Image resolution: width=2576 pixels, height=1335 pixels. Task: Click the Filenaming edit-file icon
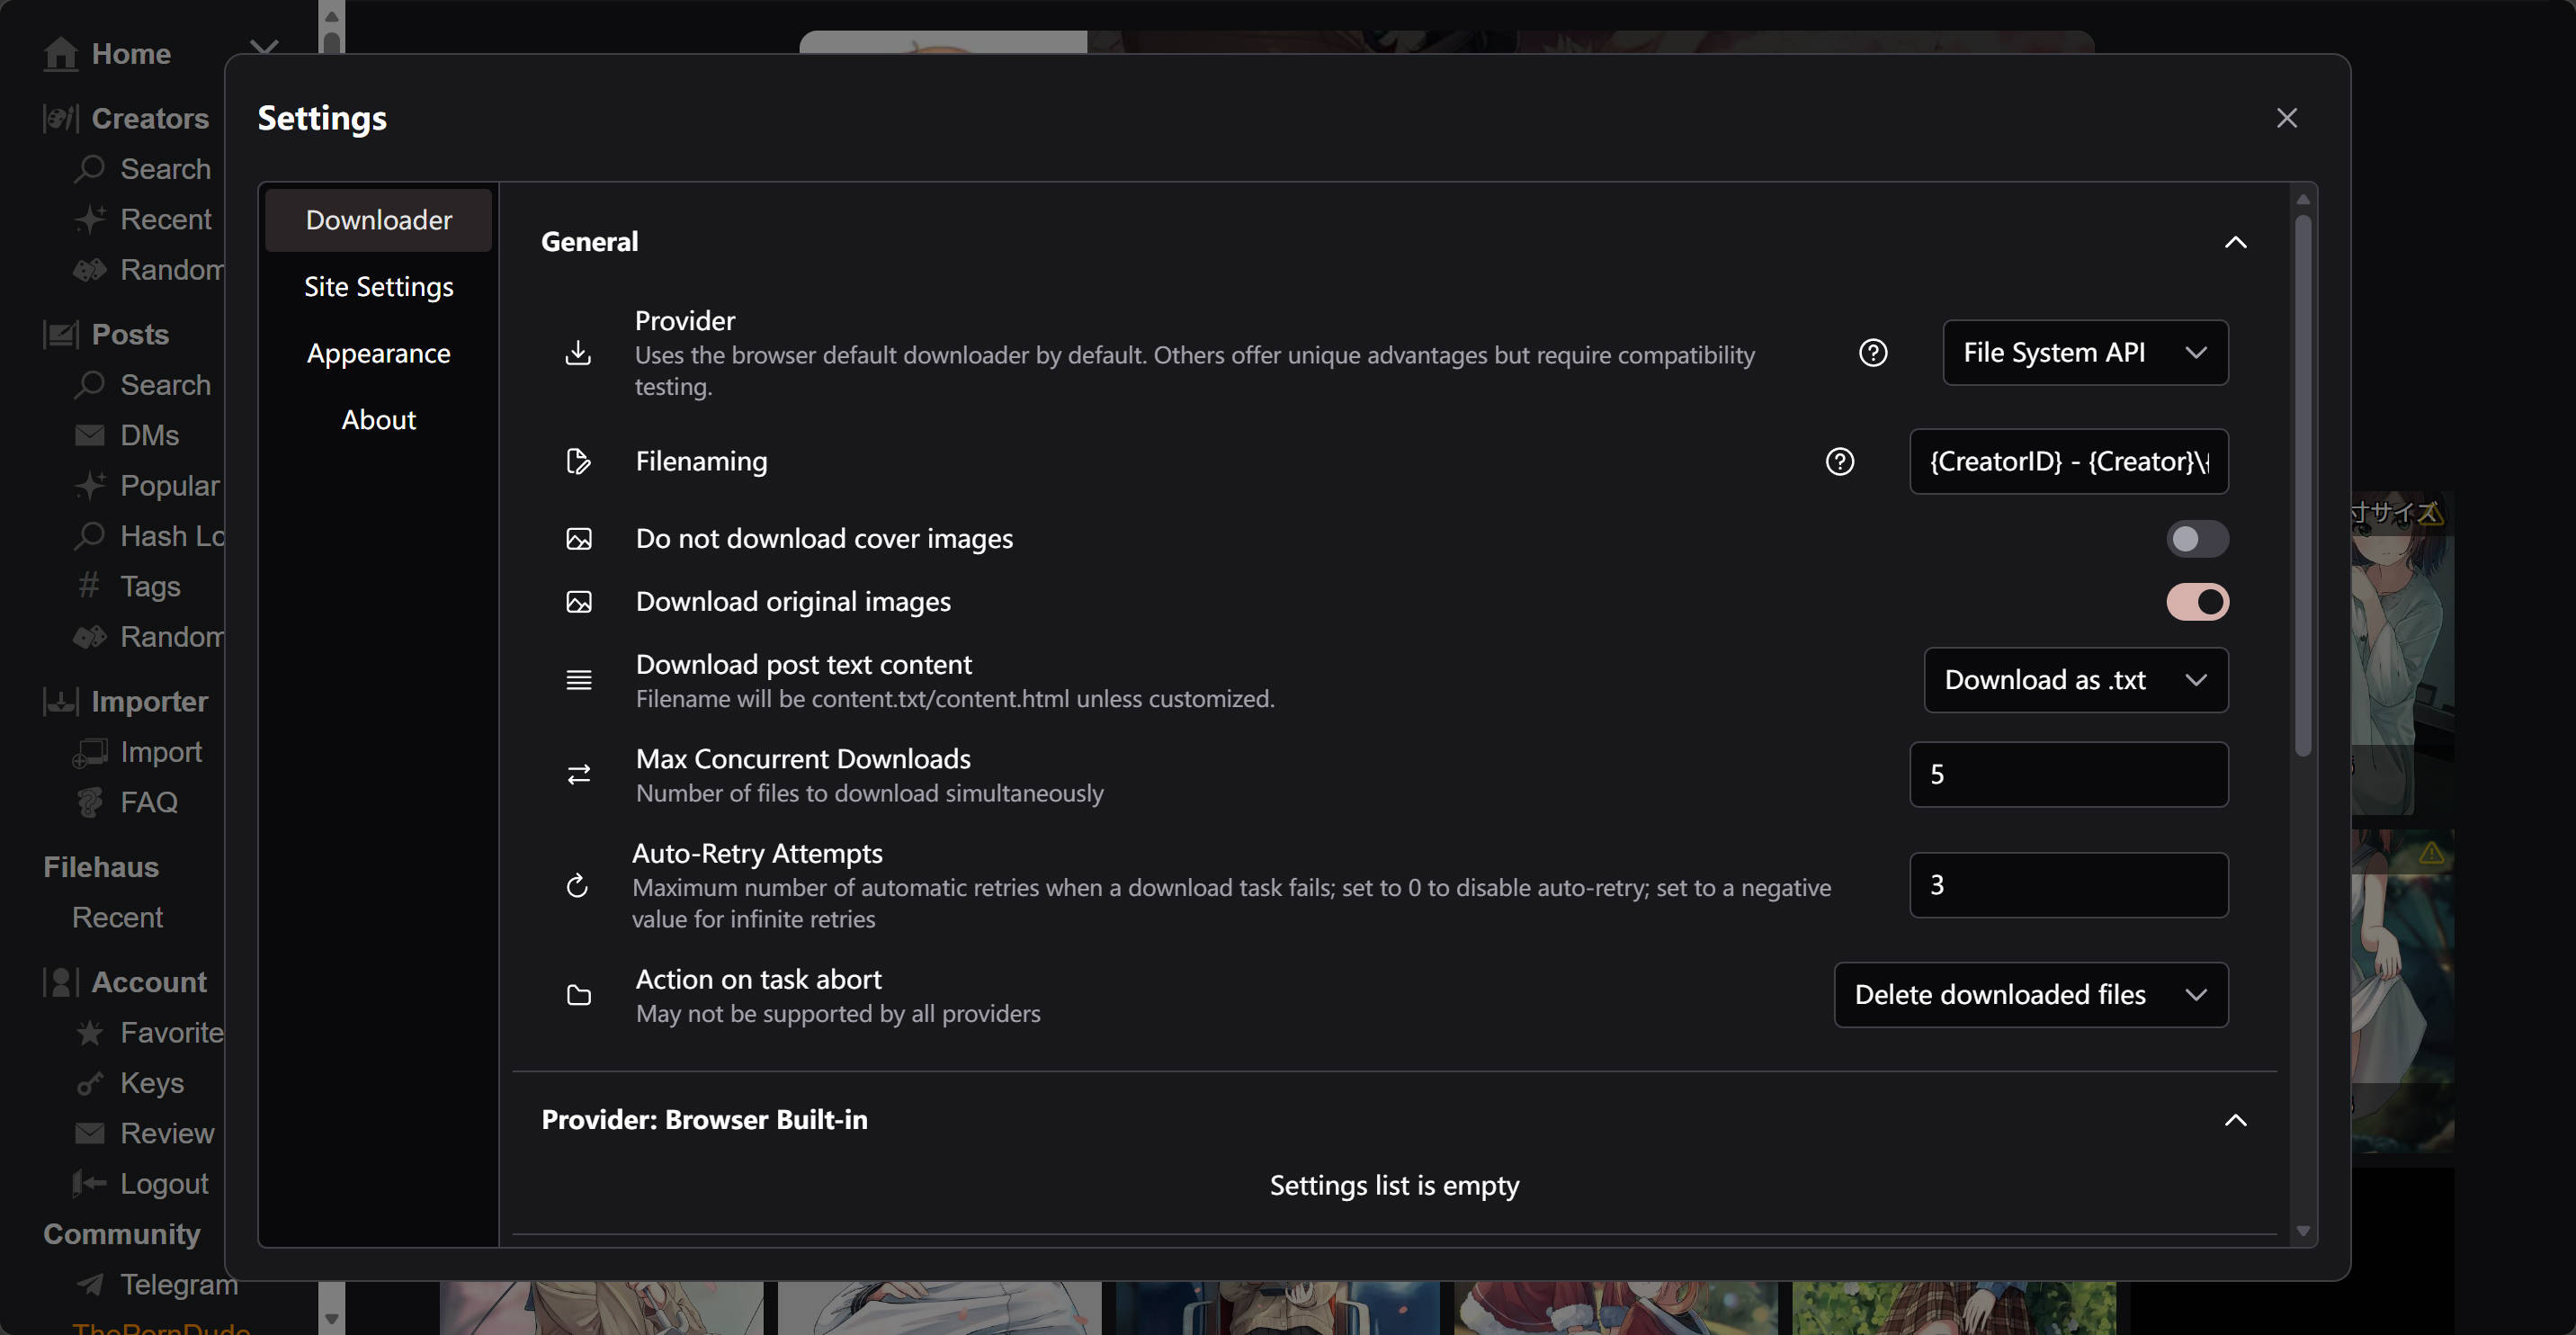(578, 461)
